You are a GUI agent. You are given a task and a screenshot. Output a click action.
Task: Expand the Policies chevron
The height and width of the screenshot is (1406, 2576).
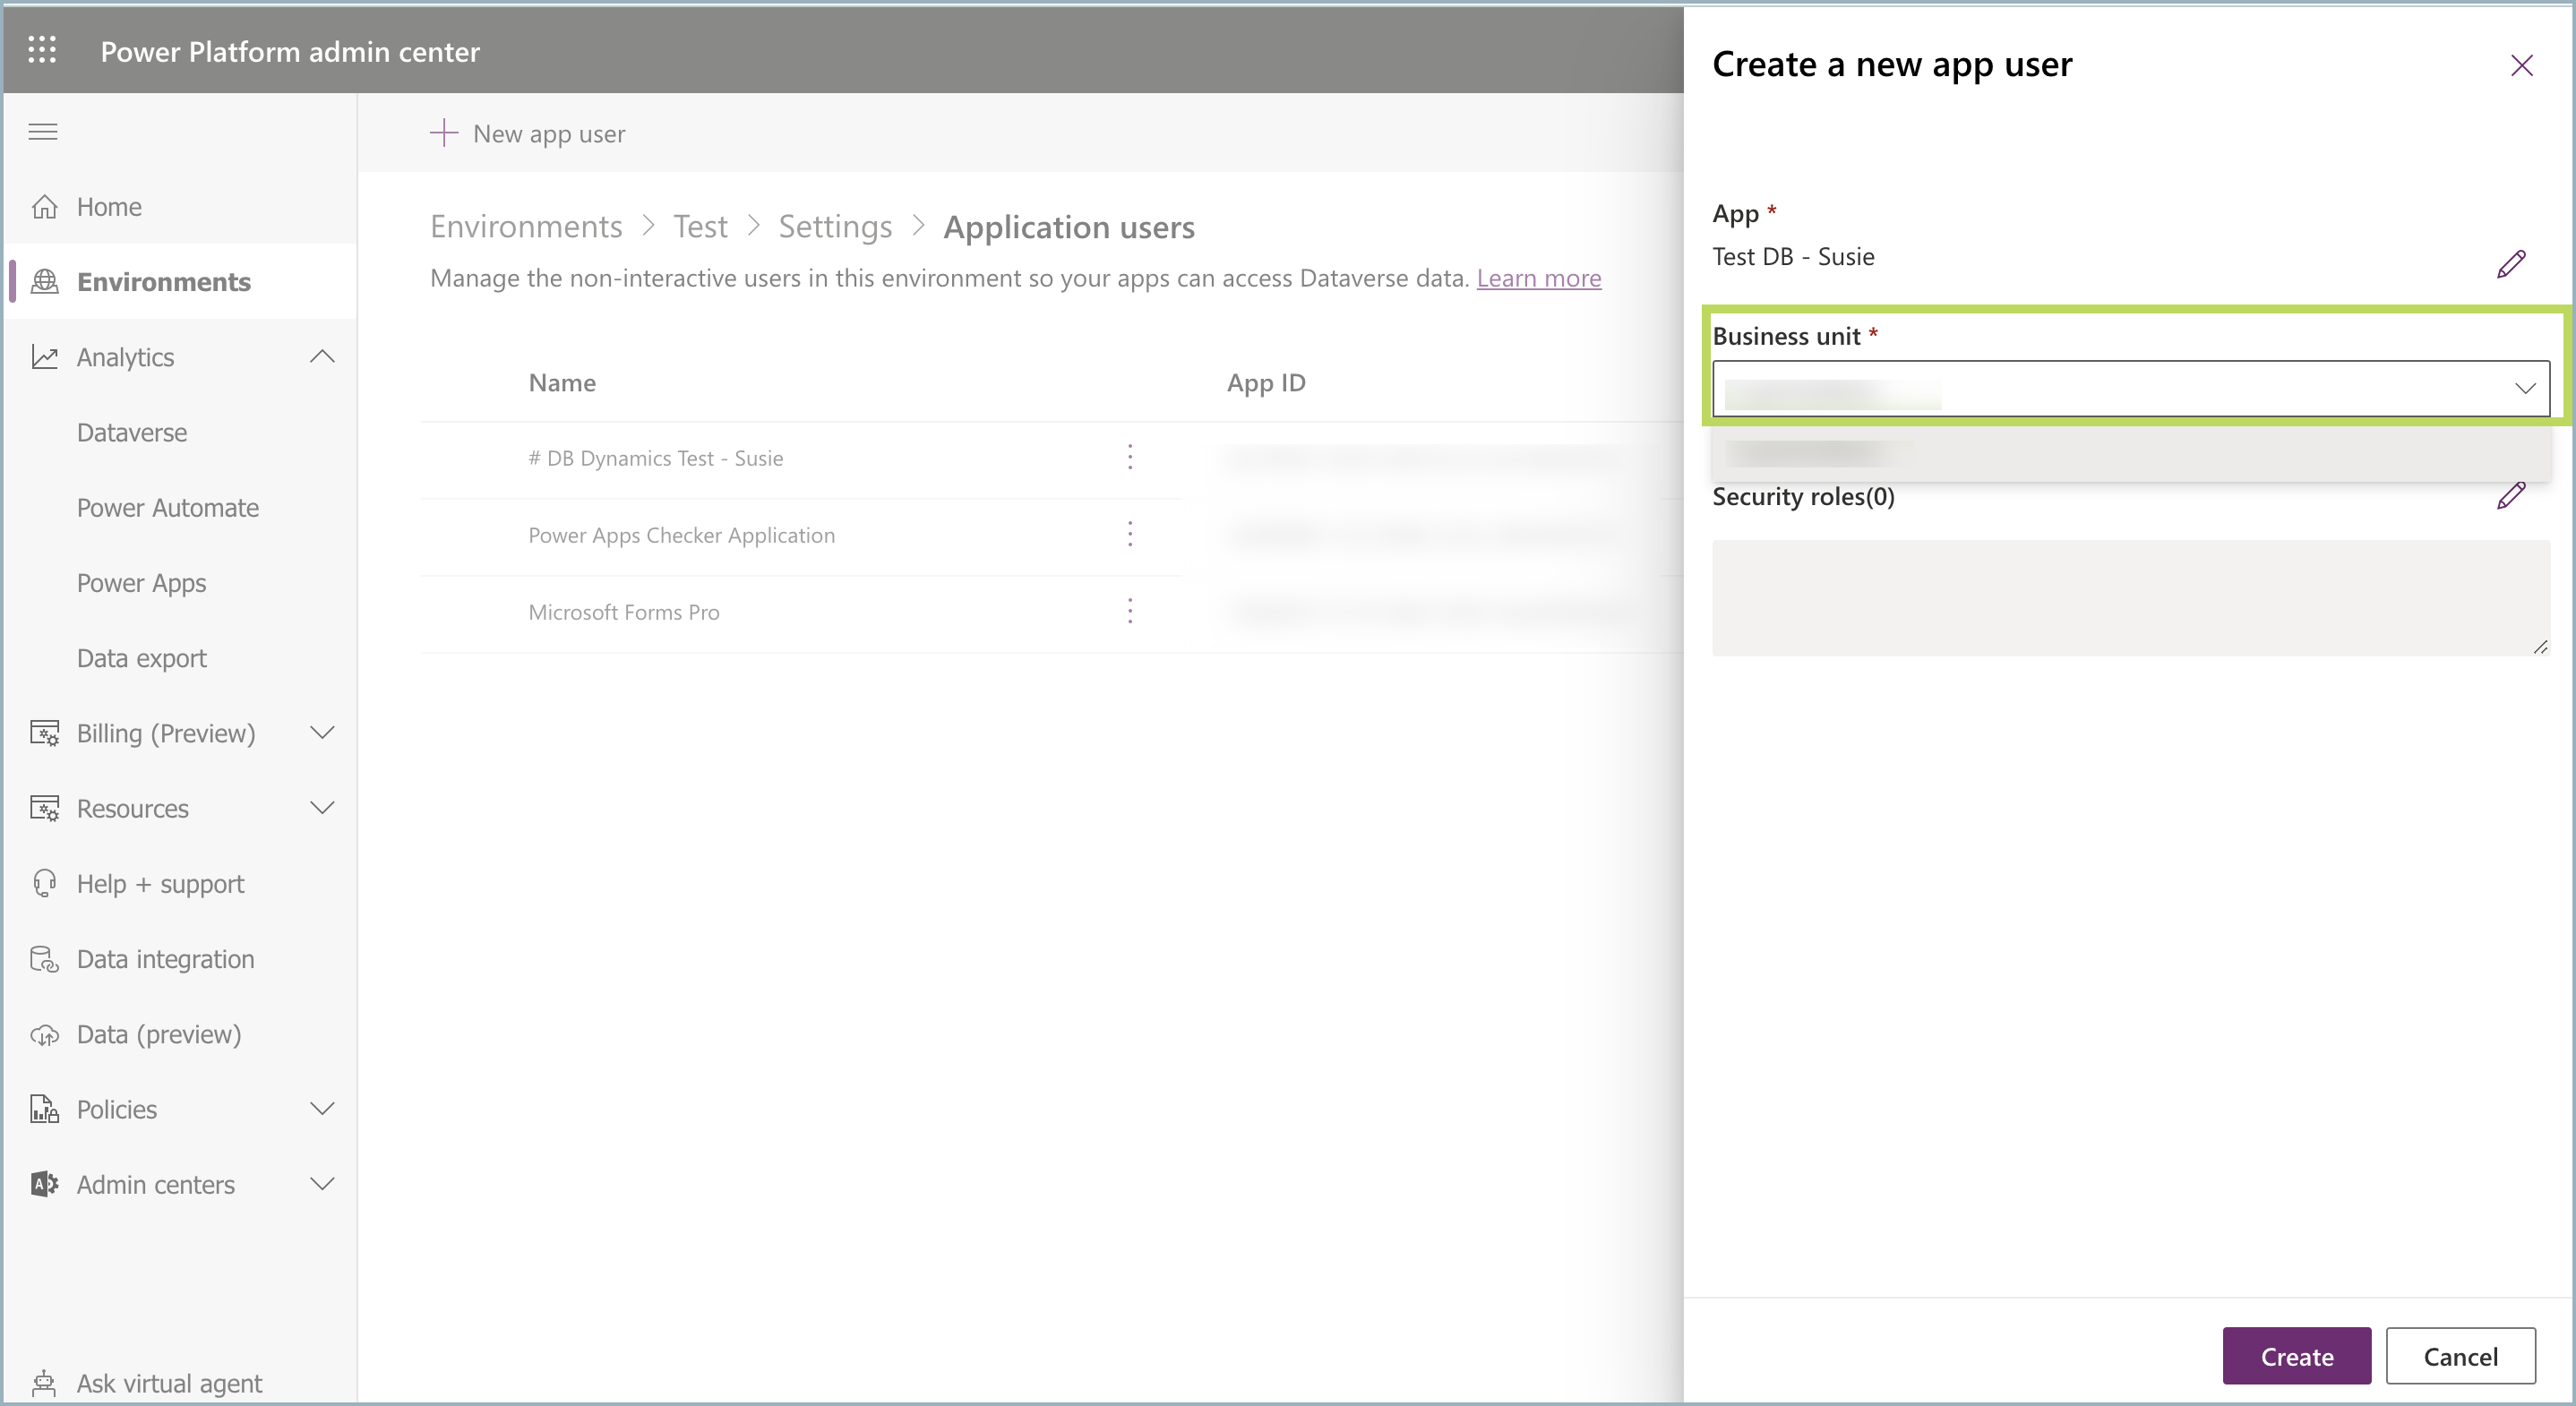click(x=322, y=1109)
